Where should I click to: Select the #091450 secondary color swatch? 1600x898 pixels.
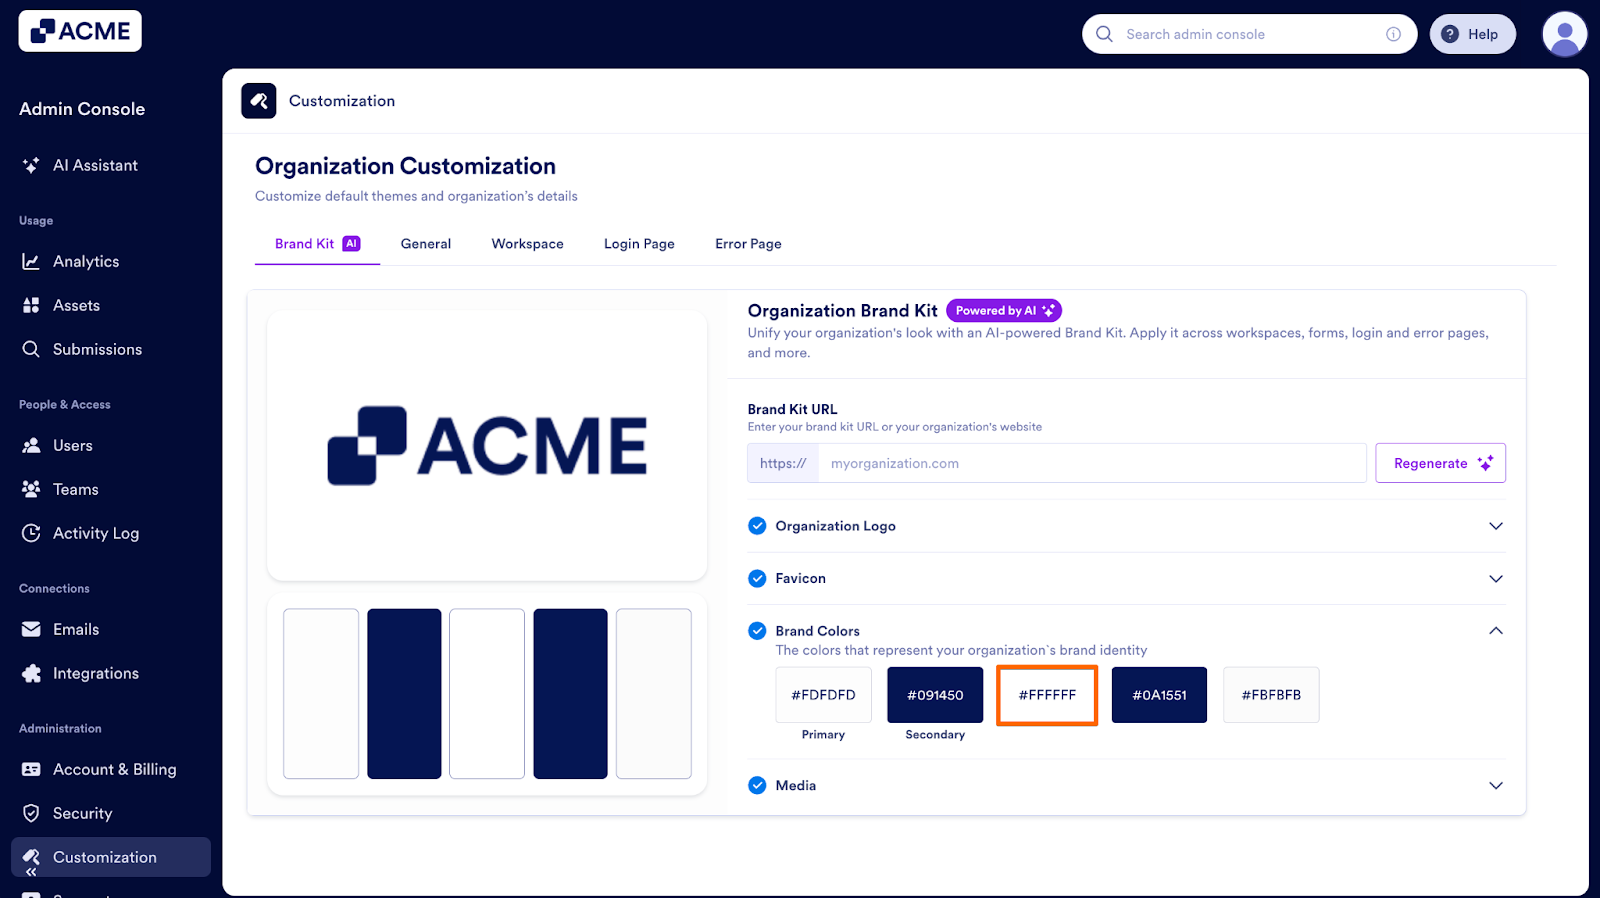(x=935, y=695)
